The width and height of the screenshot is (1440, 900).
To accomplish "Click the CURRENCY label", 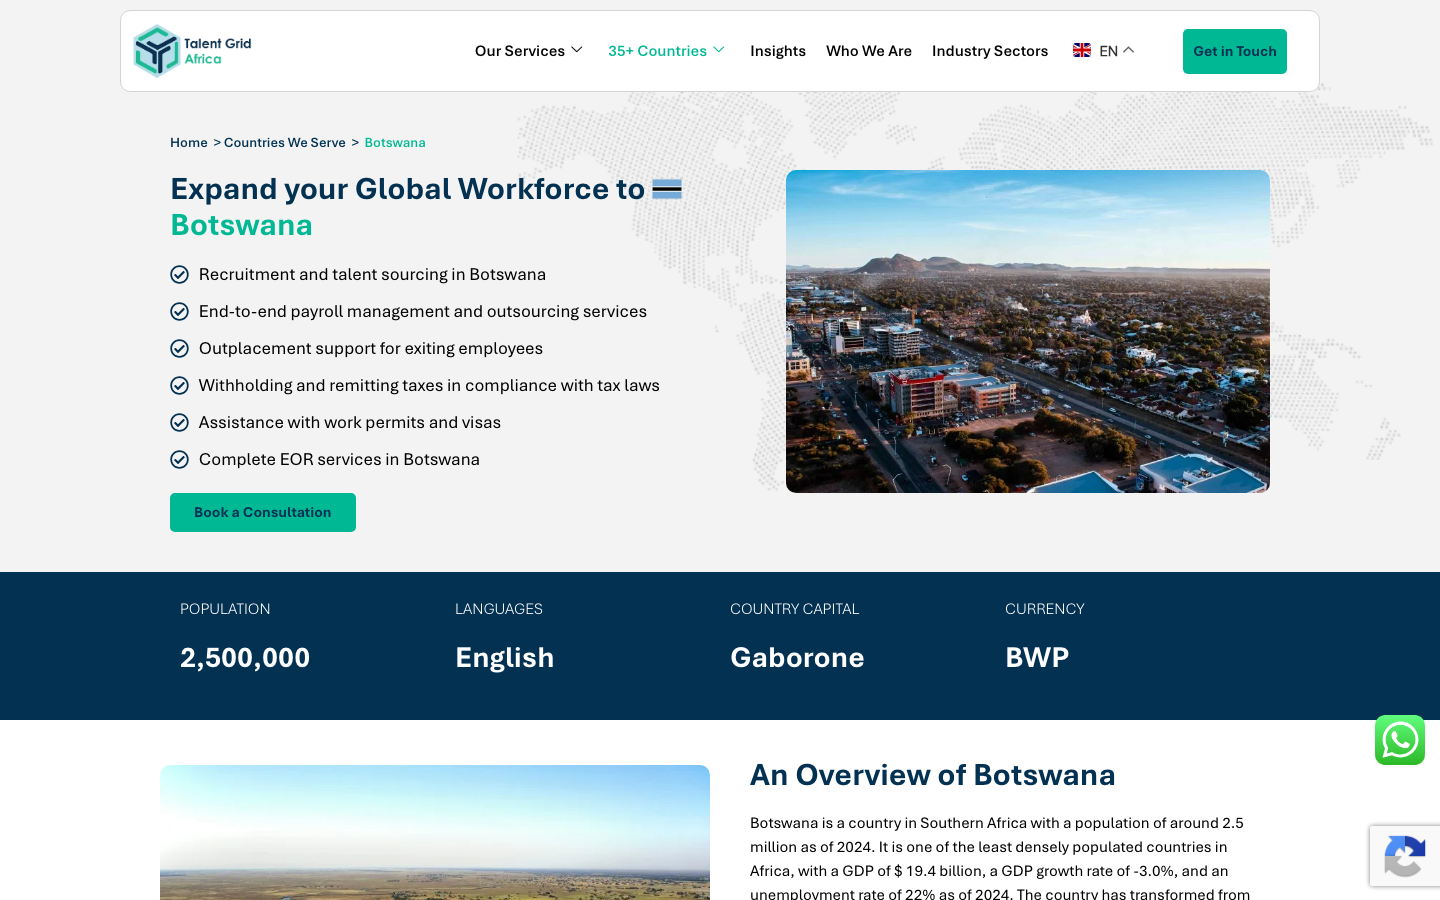I will click(1045, 609).
